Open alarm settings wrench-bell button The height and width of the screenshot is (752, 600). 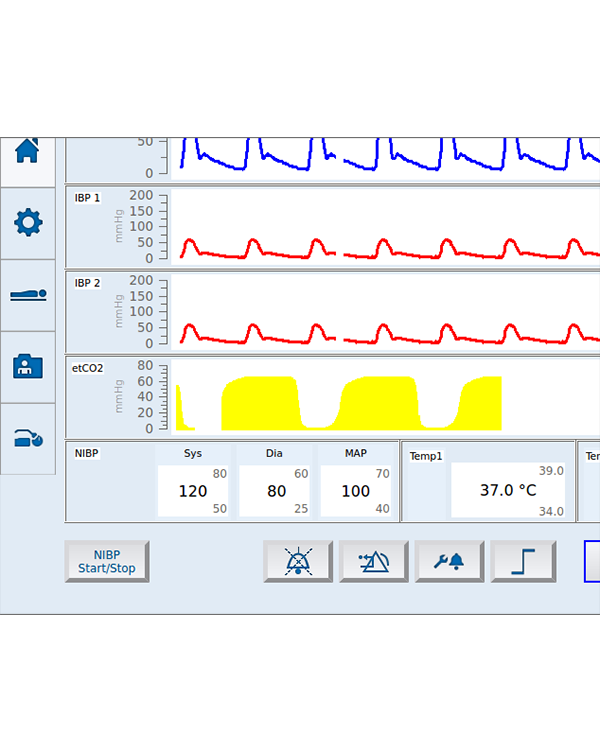(449, 562)
